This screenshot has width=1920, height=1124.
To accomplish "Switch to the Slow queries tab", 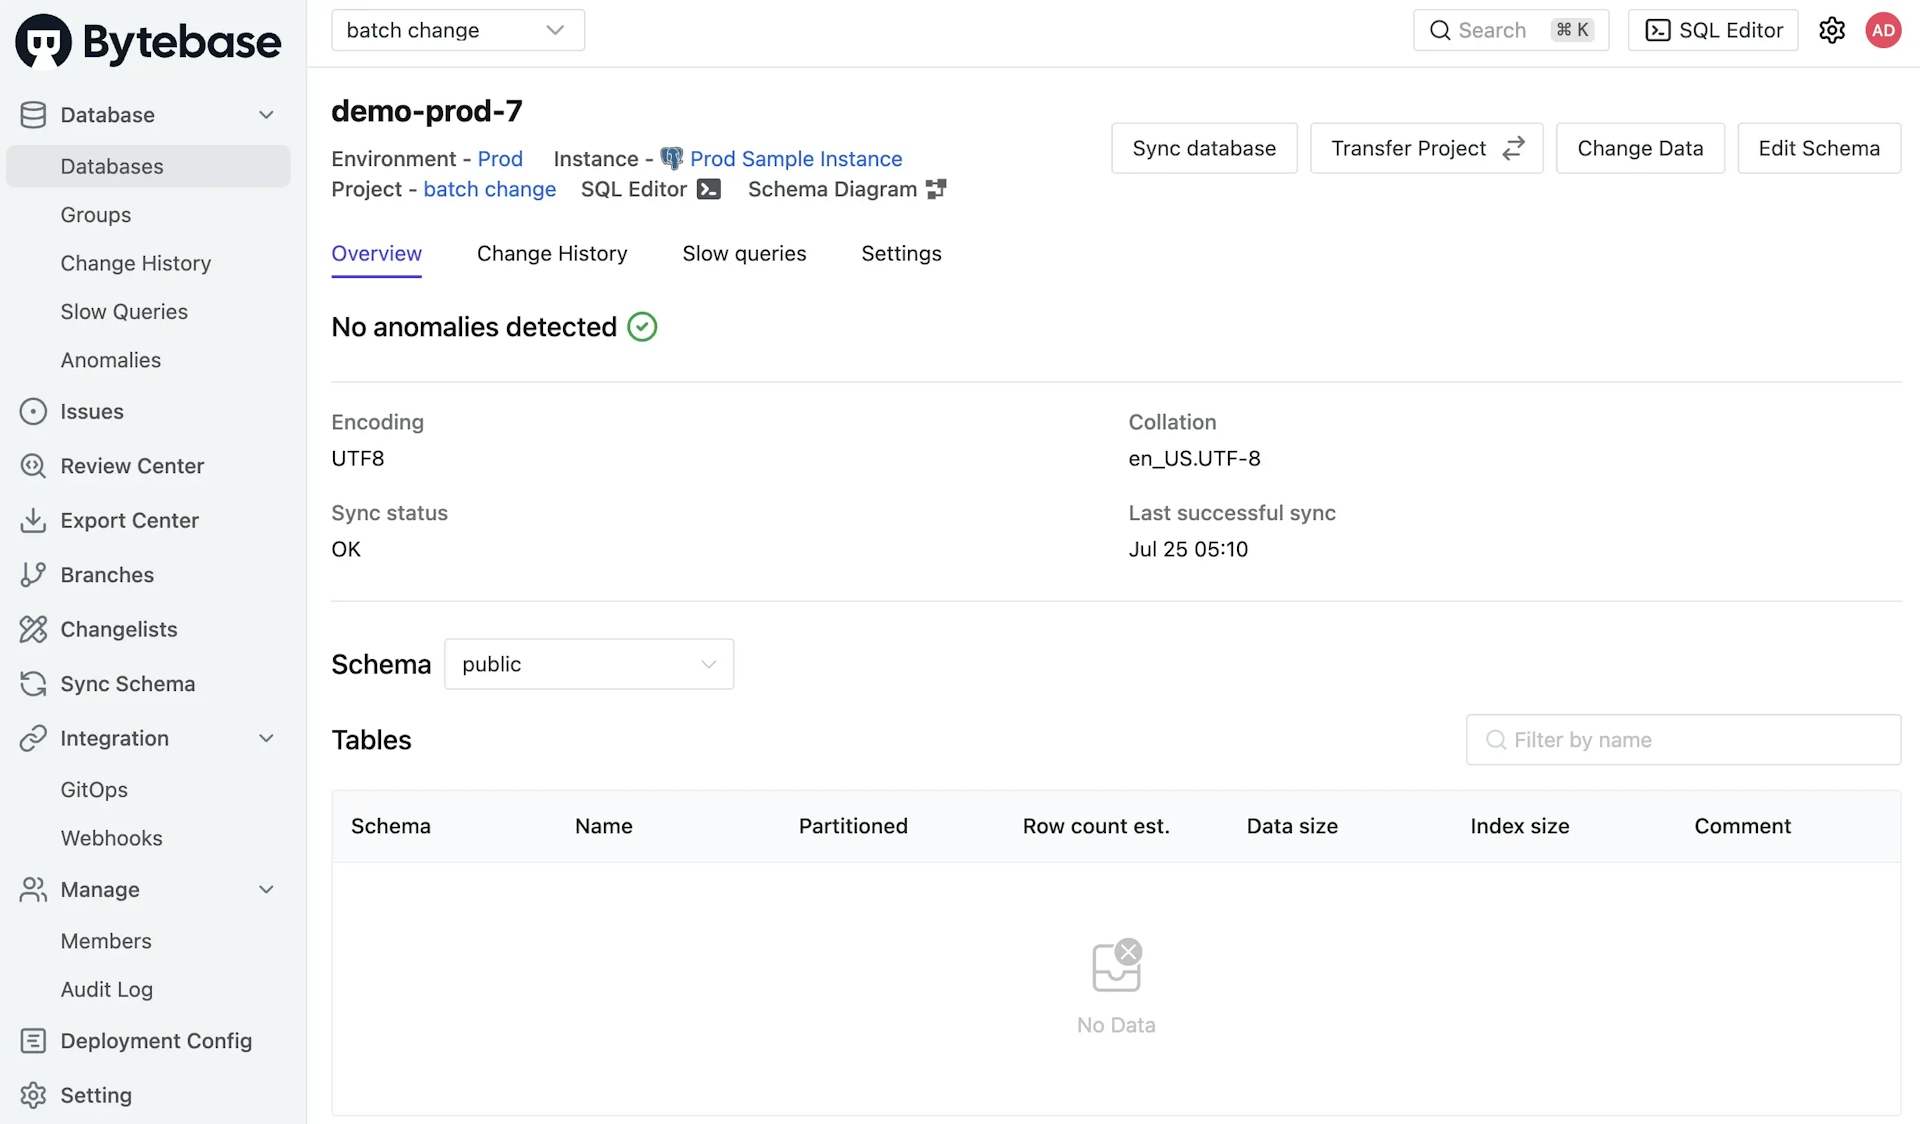I will point(744,252).
